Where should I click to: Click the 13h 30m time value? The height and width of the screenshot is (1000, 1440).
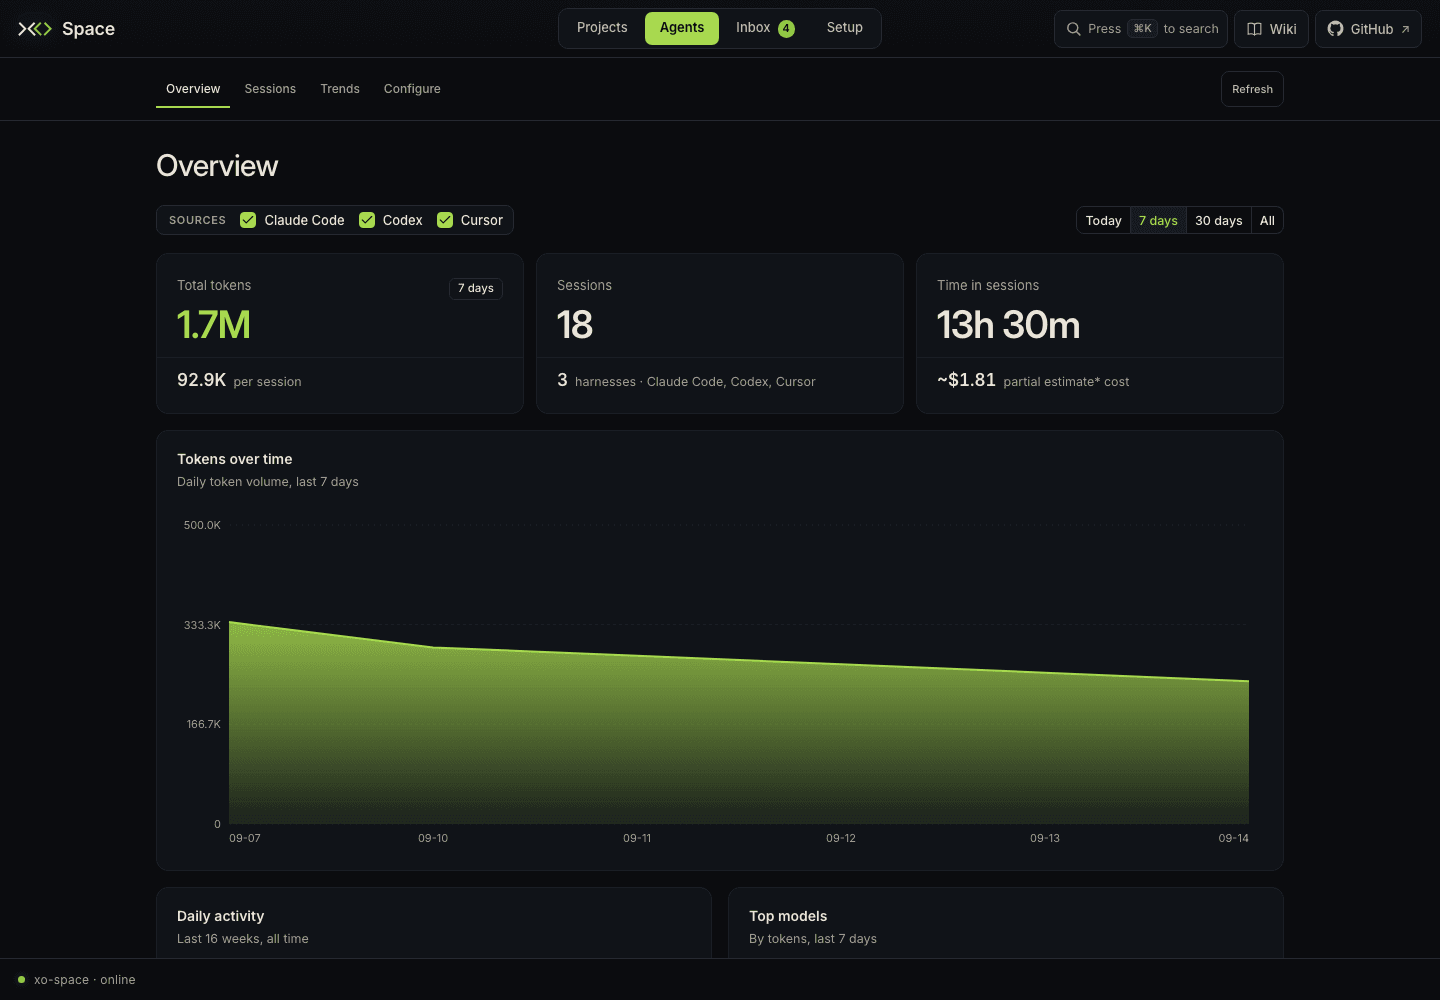(x=1008, y=325)
